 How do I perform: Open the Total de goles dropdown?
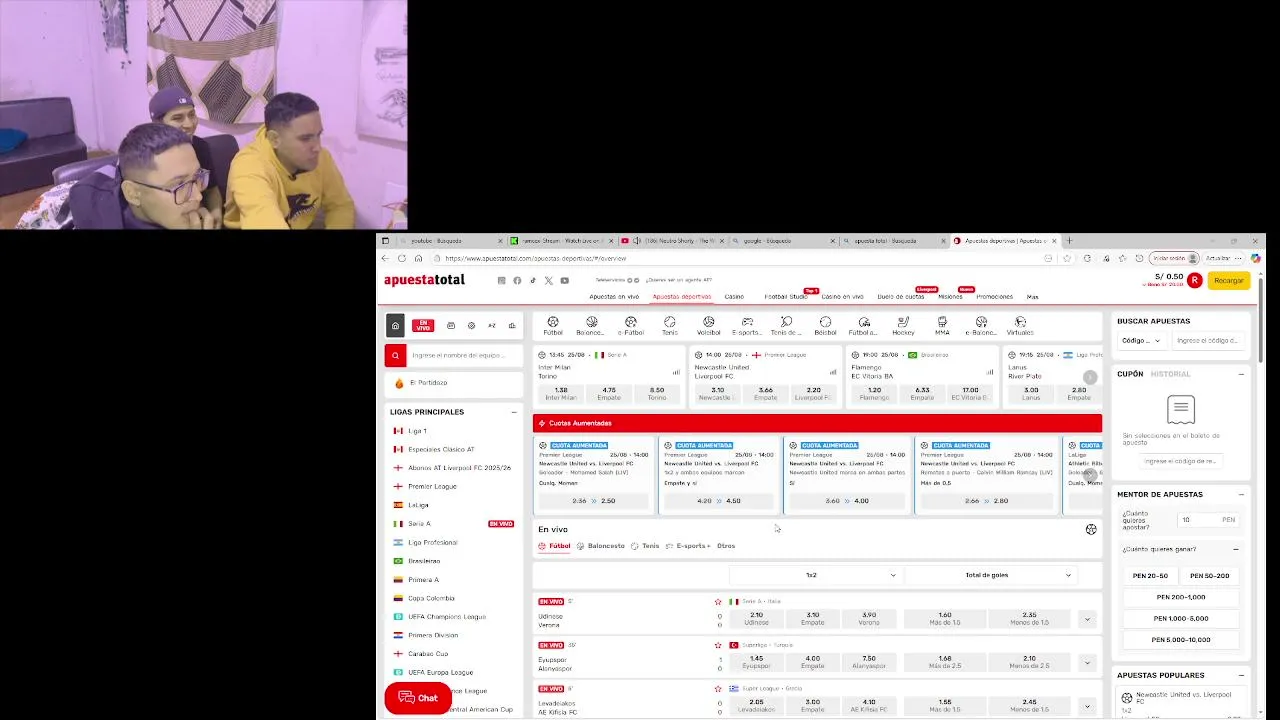point(990,575)
